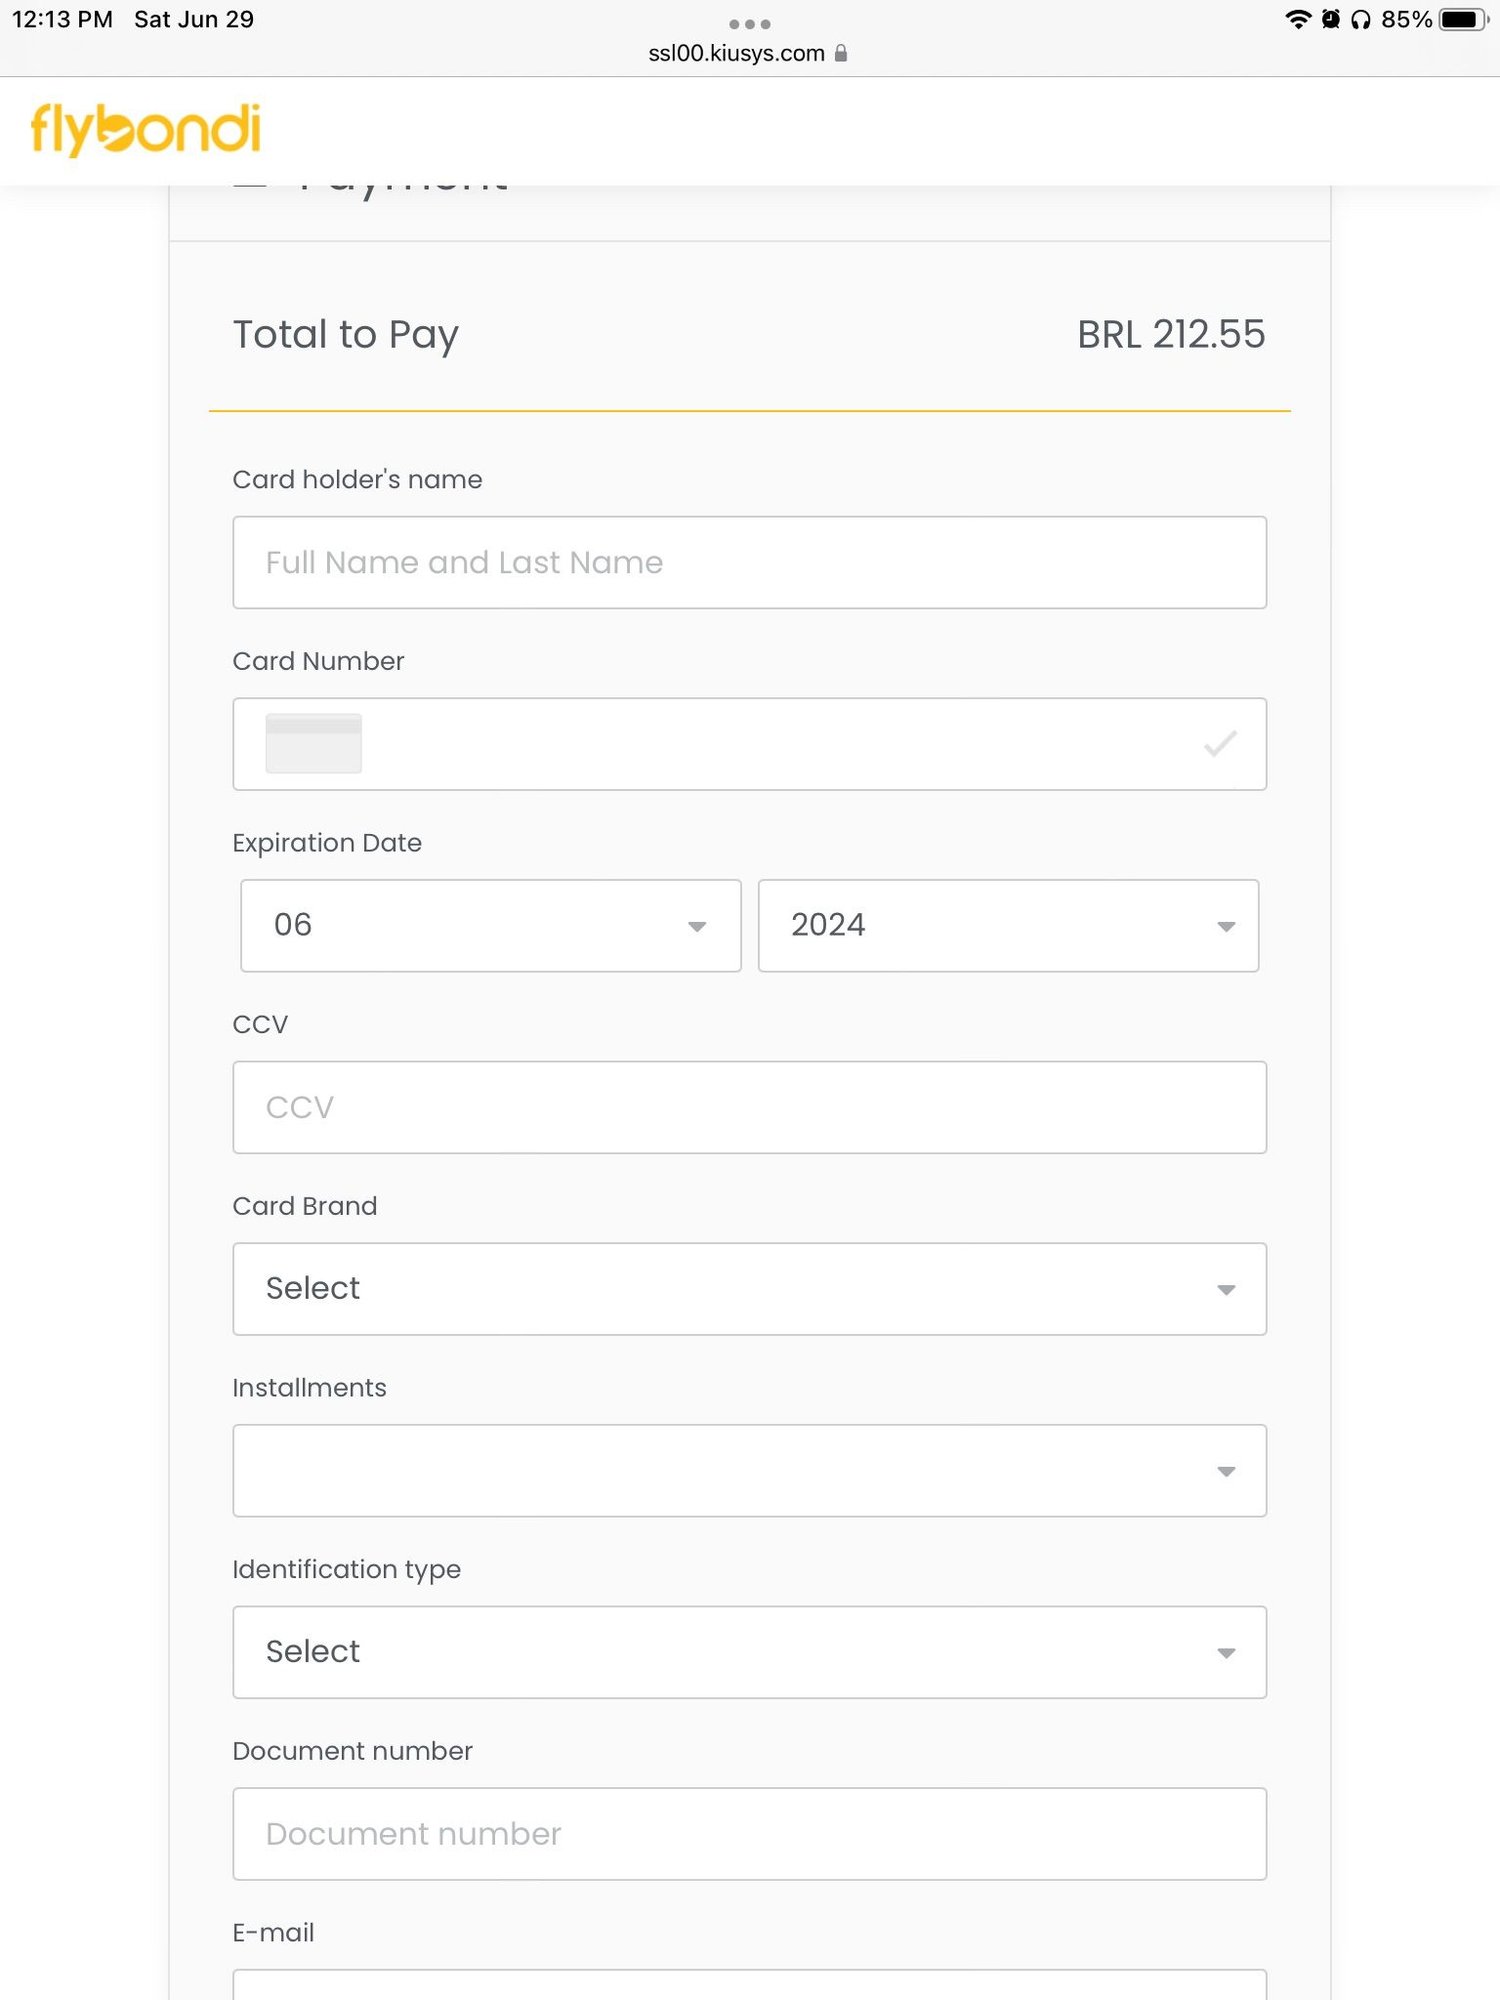The image size is (1500, 2000).
Task: Tap the battery indicator icon
Action: 1463,20
